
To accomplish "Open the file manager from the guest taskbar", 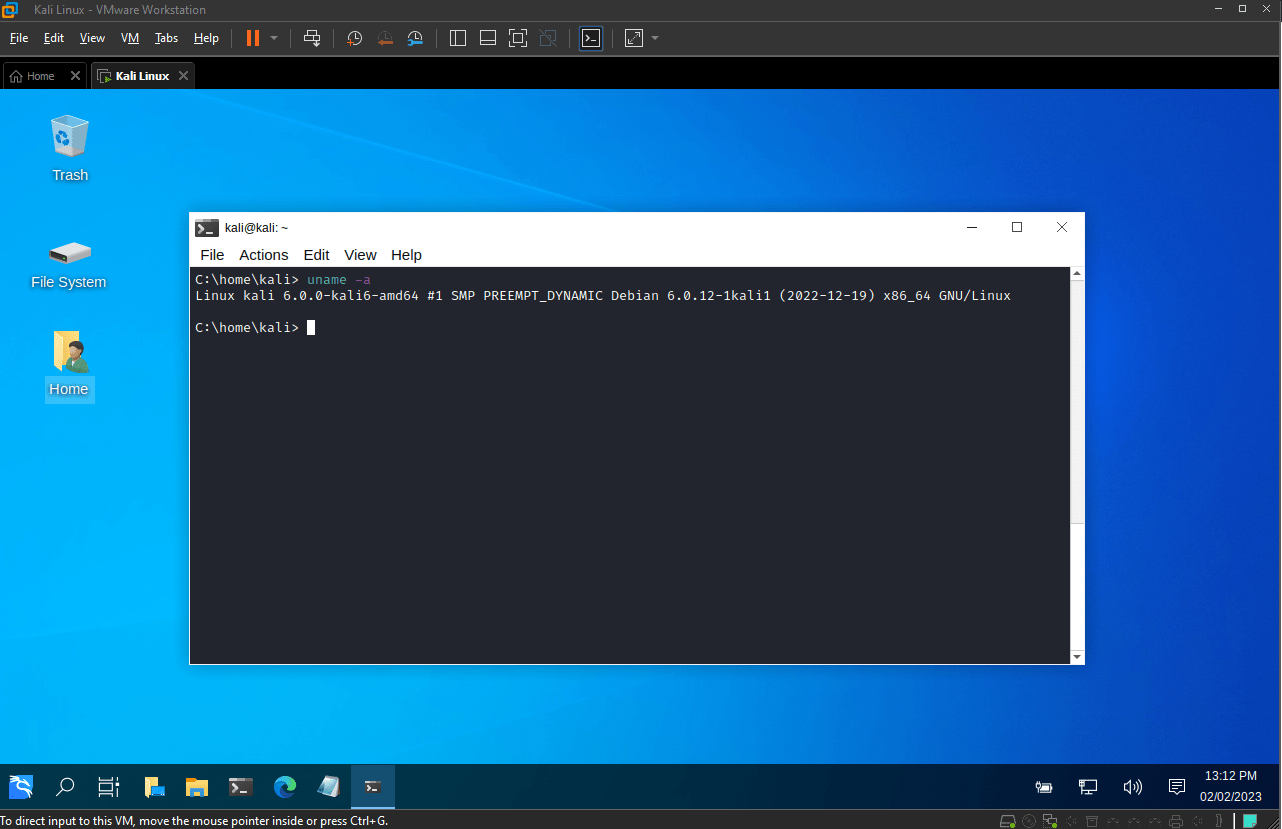I will (196, 787).
